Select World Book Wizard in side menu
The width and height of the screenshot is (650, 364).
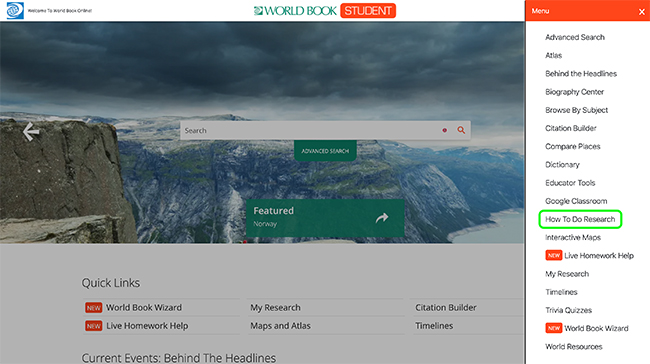point(596,328)
